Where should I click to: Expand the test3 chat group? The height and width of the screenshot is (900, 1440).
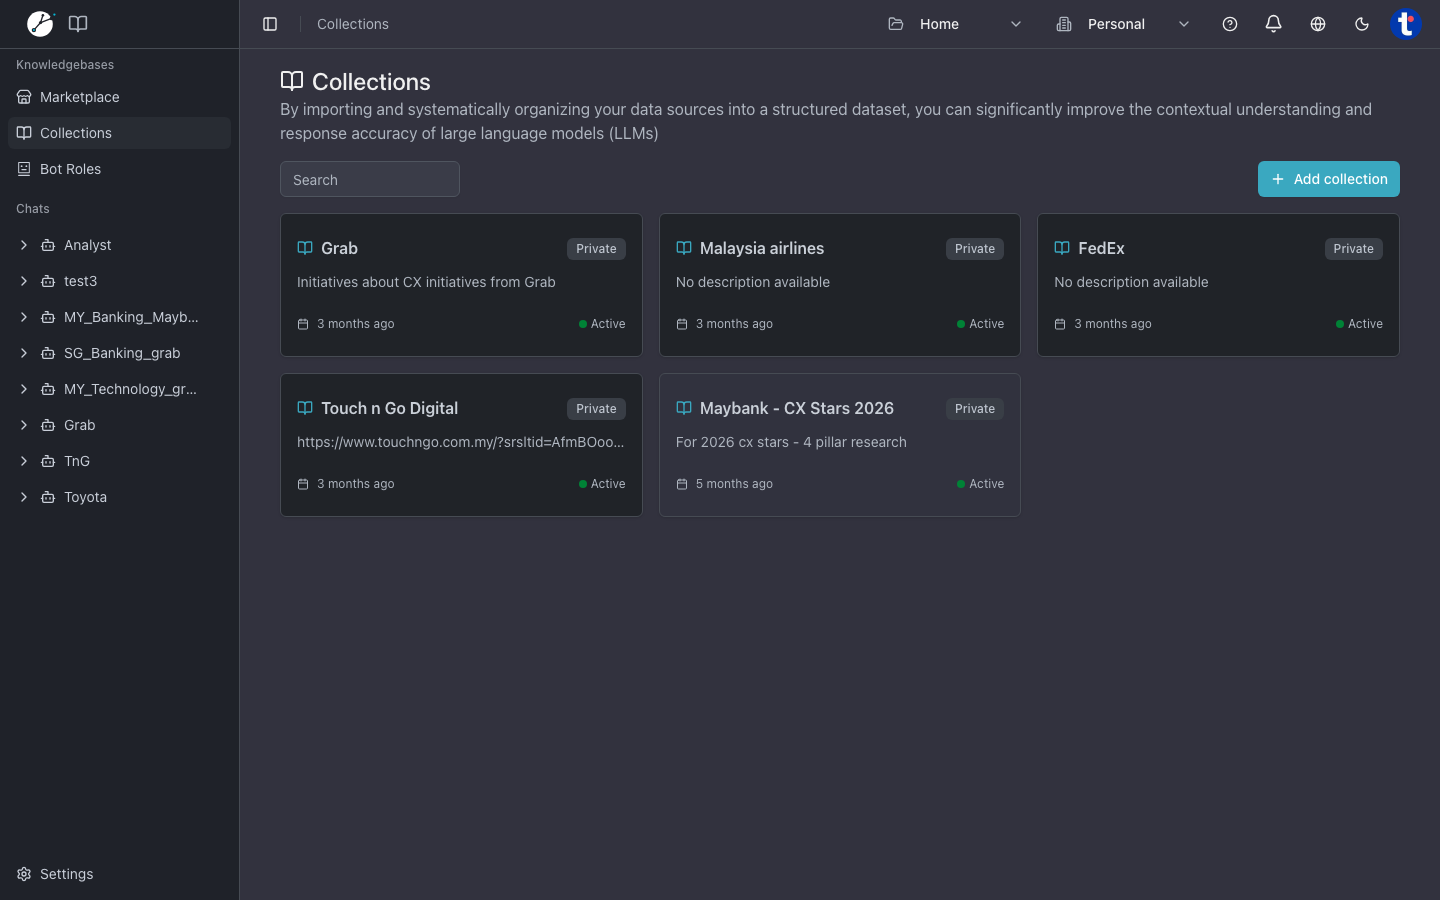[x=24, y=281]
